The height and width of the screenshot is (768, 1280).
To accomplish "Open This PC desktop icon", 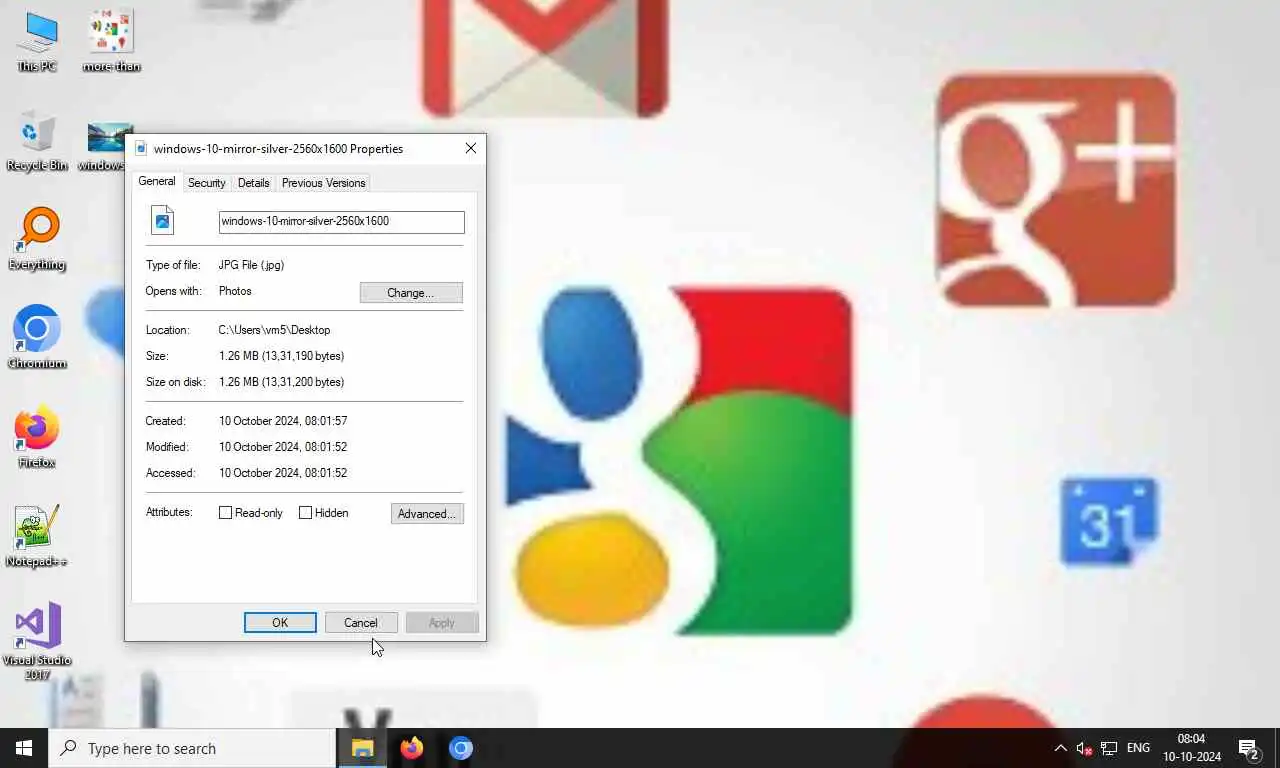I will [x=37, y=41].
